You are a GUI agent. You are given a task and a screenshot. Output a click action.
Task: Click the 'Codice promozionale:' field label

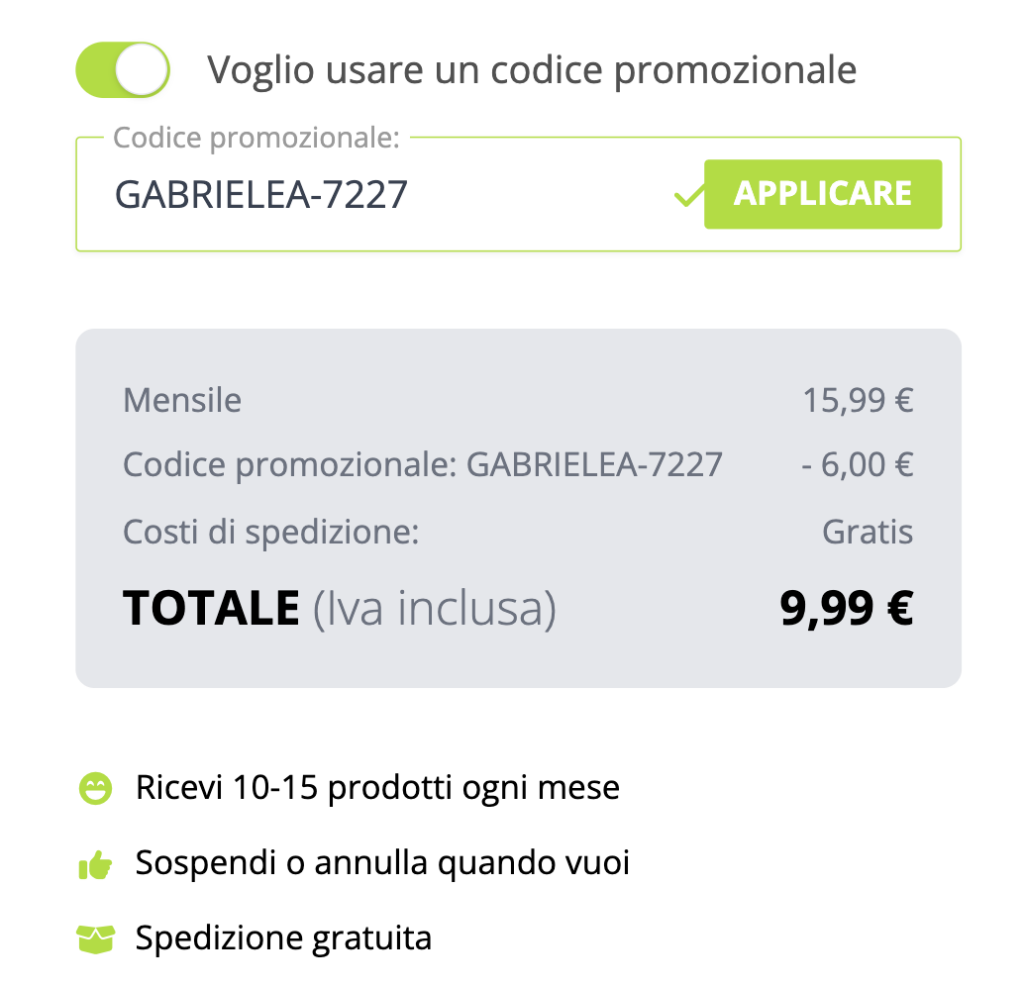tap(256, 138)
